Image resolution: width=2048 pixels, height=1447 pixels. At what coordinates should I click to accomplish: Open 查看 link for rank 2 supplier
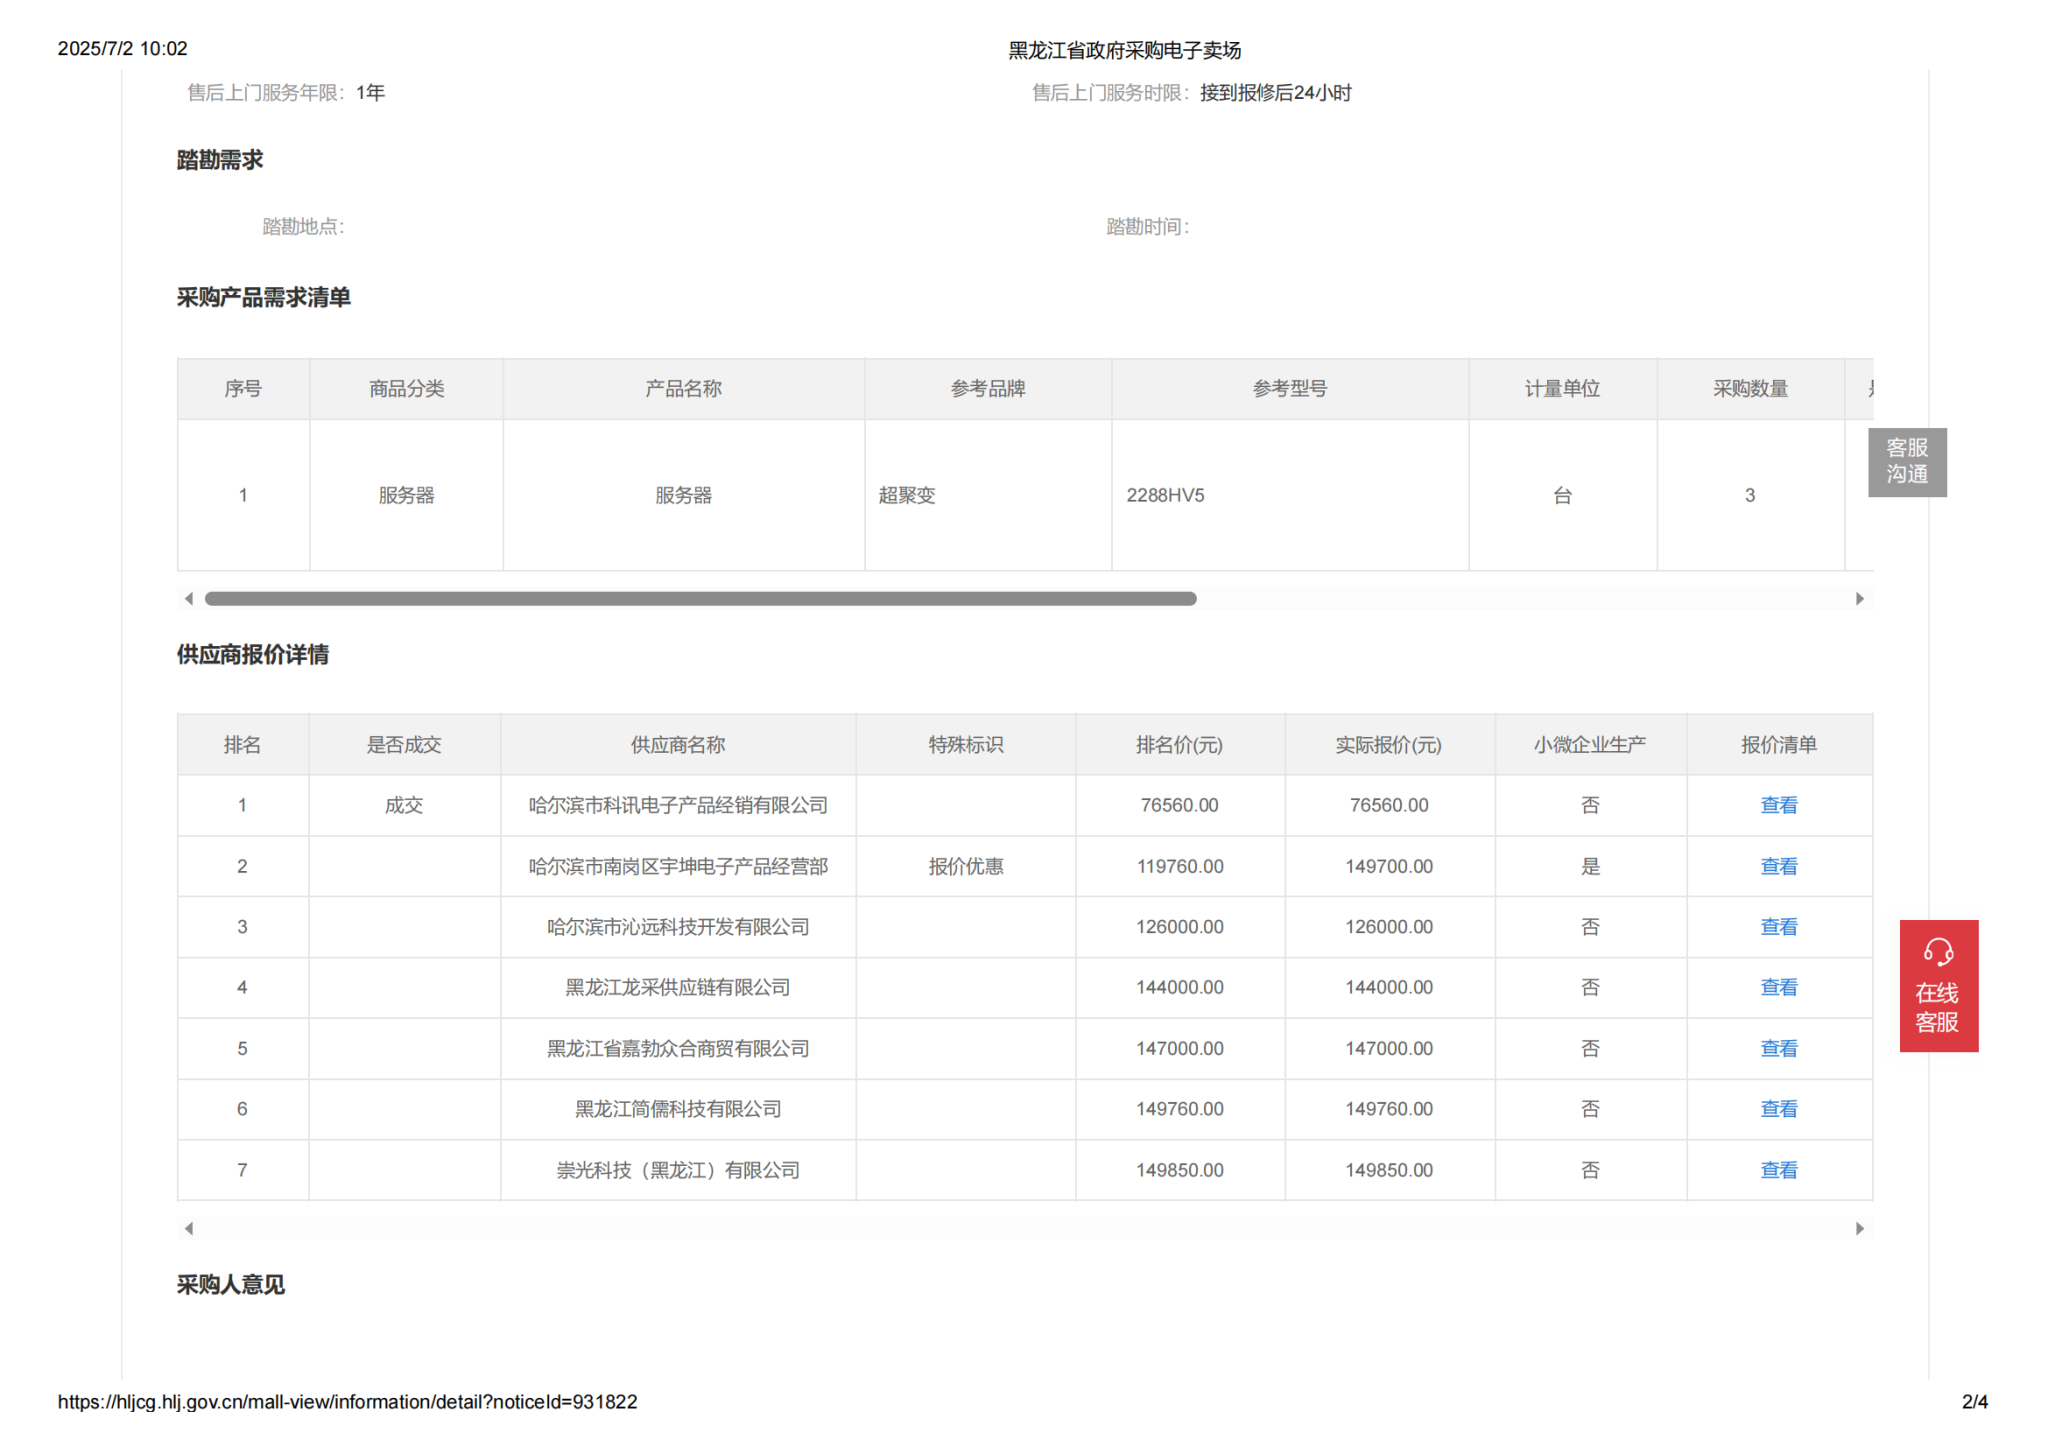[1778, 866]
